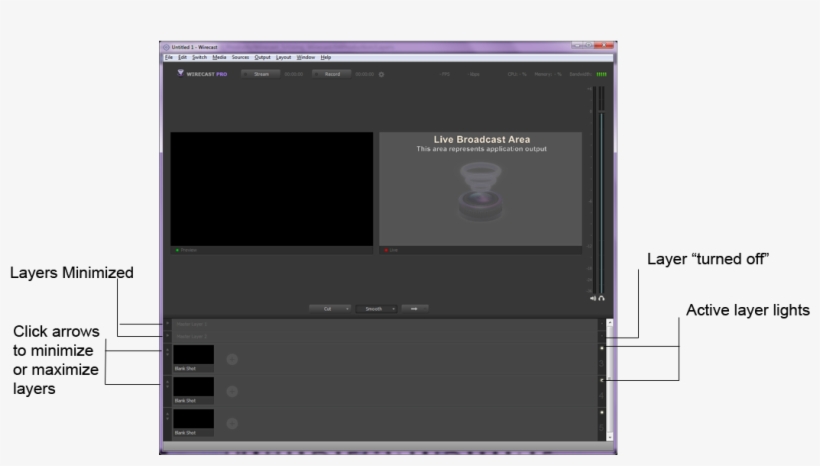The height and width of the screenshot is (466, 820).
Task: Click the speaker mute icon by the audio meter
Action: click(x=594, y=298)
